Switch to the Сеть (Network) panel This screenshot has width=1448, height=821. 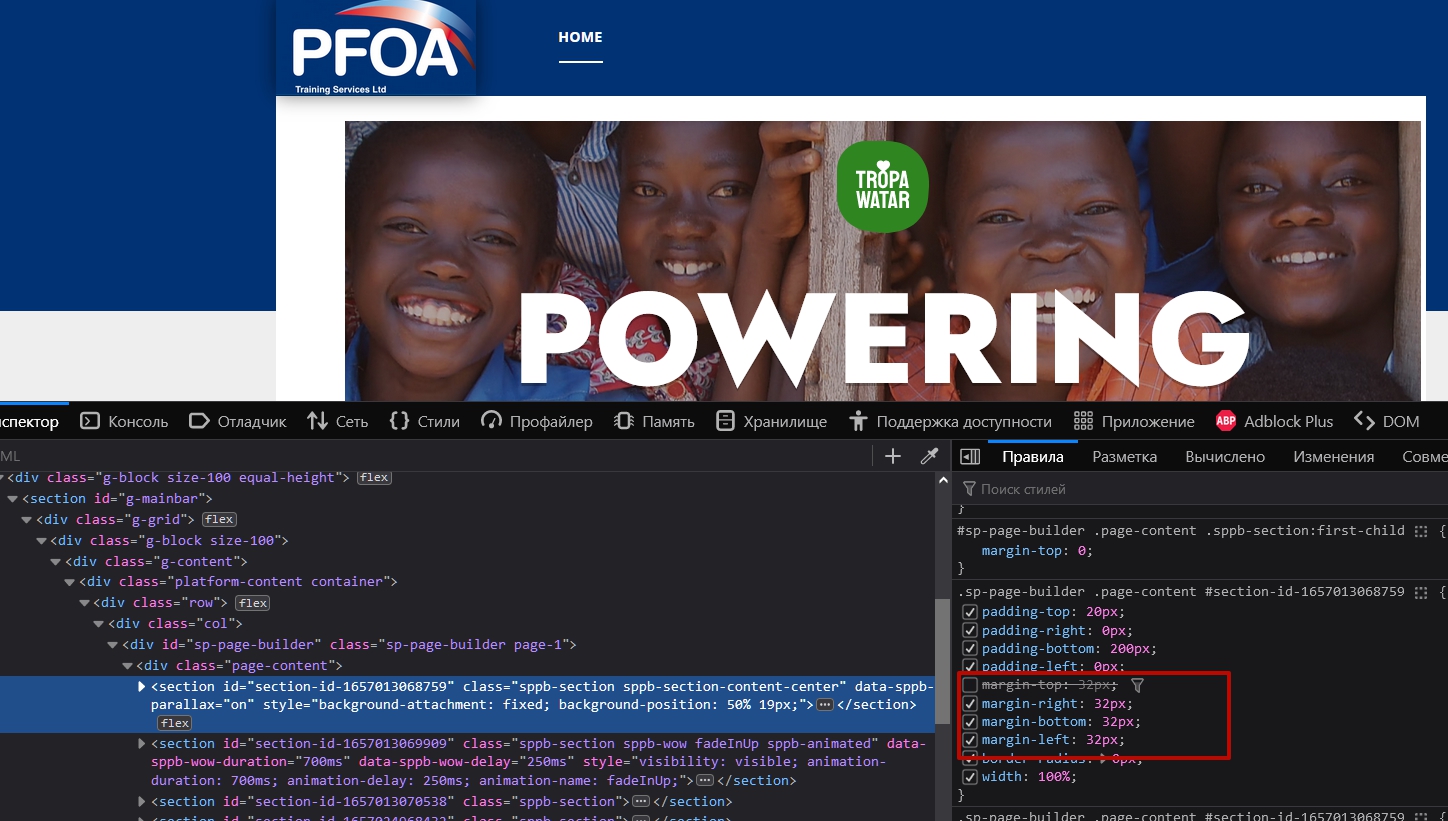338,421
